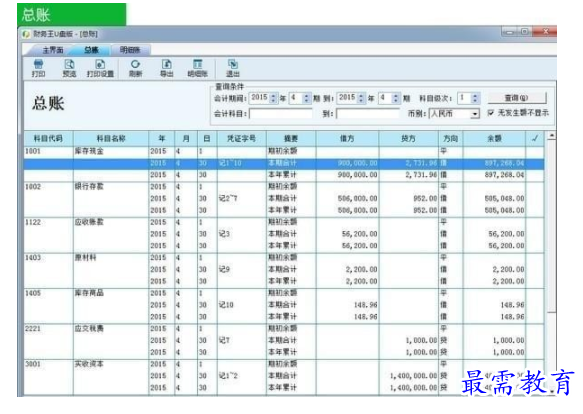Open 预览 (Preview) from the toolbar
This screenshot has height=414, width=583.
click(69, 68)
